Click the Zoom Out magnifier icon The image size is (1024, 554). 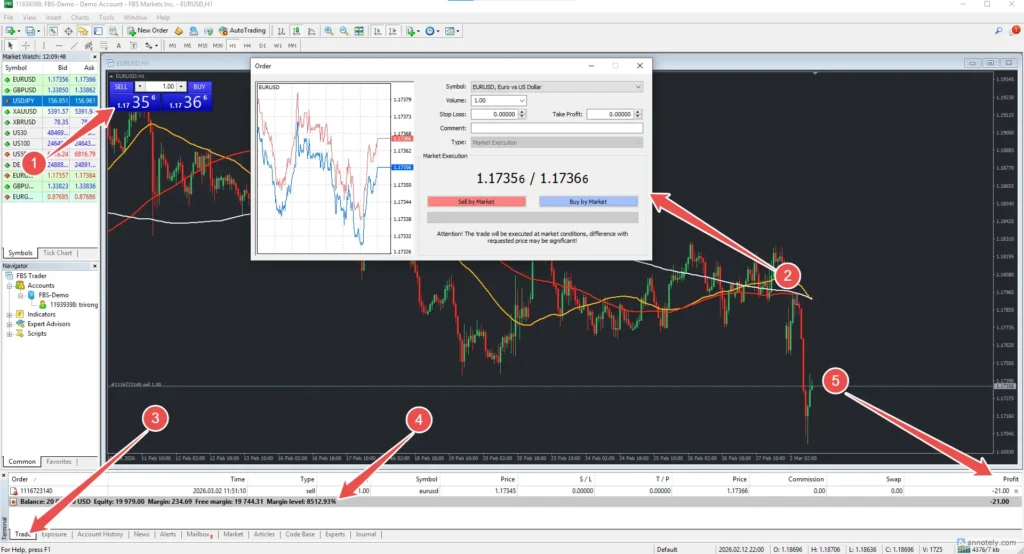(342, 31)
